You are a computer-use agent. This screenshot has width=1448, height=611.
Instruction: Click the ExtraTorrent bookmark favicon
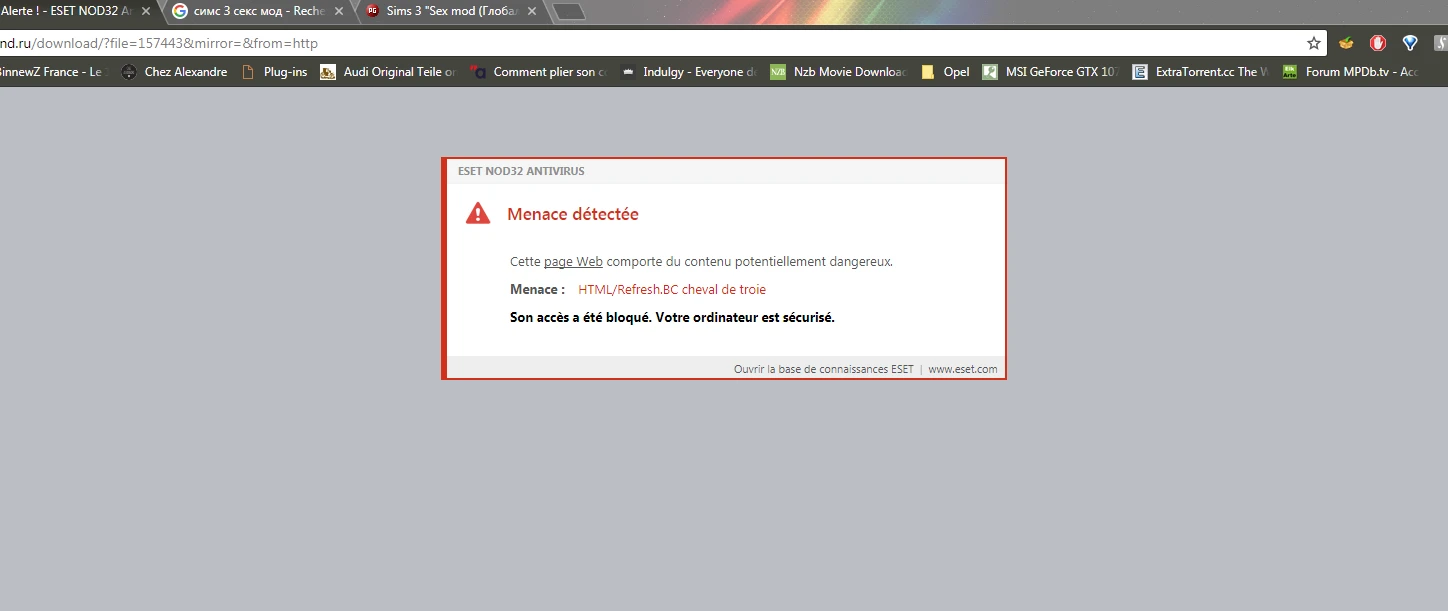[1140, 72]
